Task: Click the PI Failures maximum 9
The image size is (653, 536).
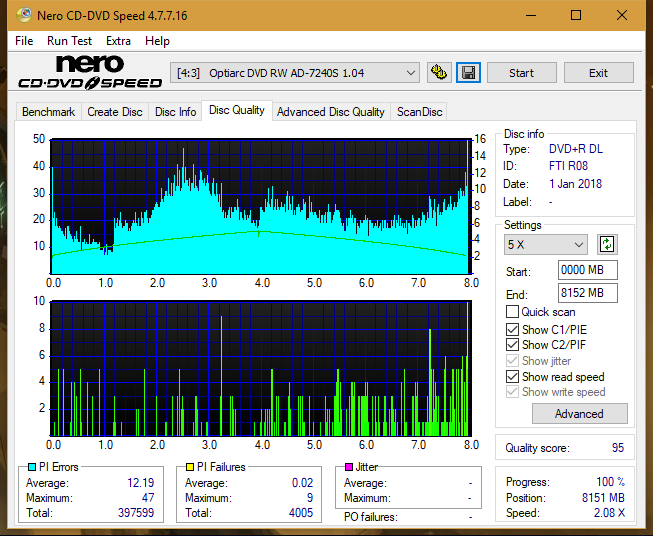Action: click(310, 498)
